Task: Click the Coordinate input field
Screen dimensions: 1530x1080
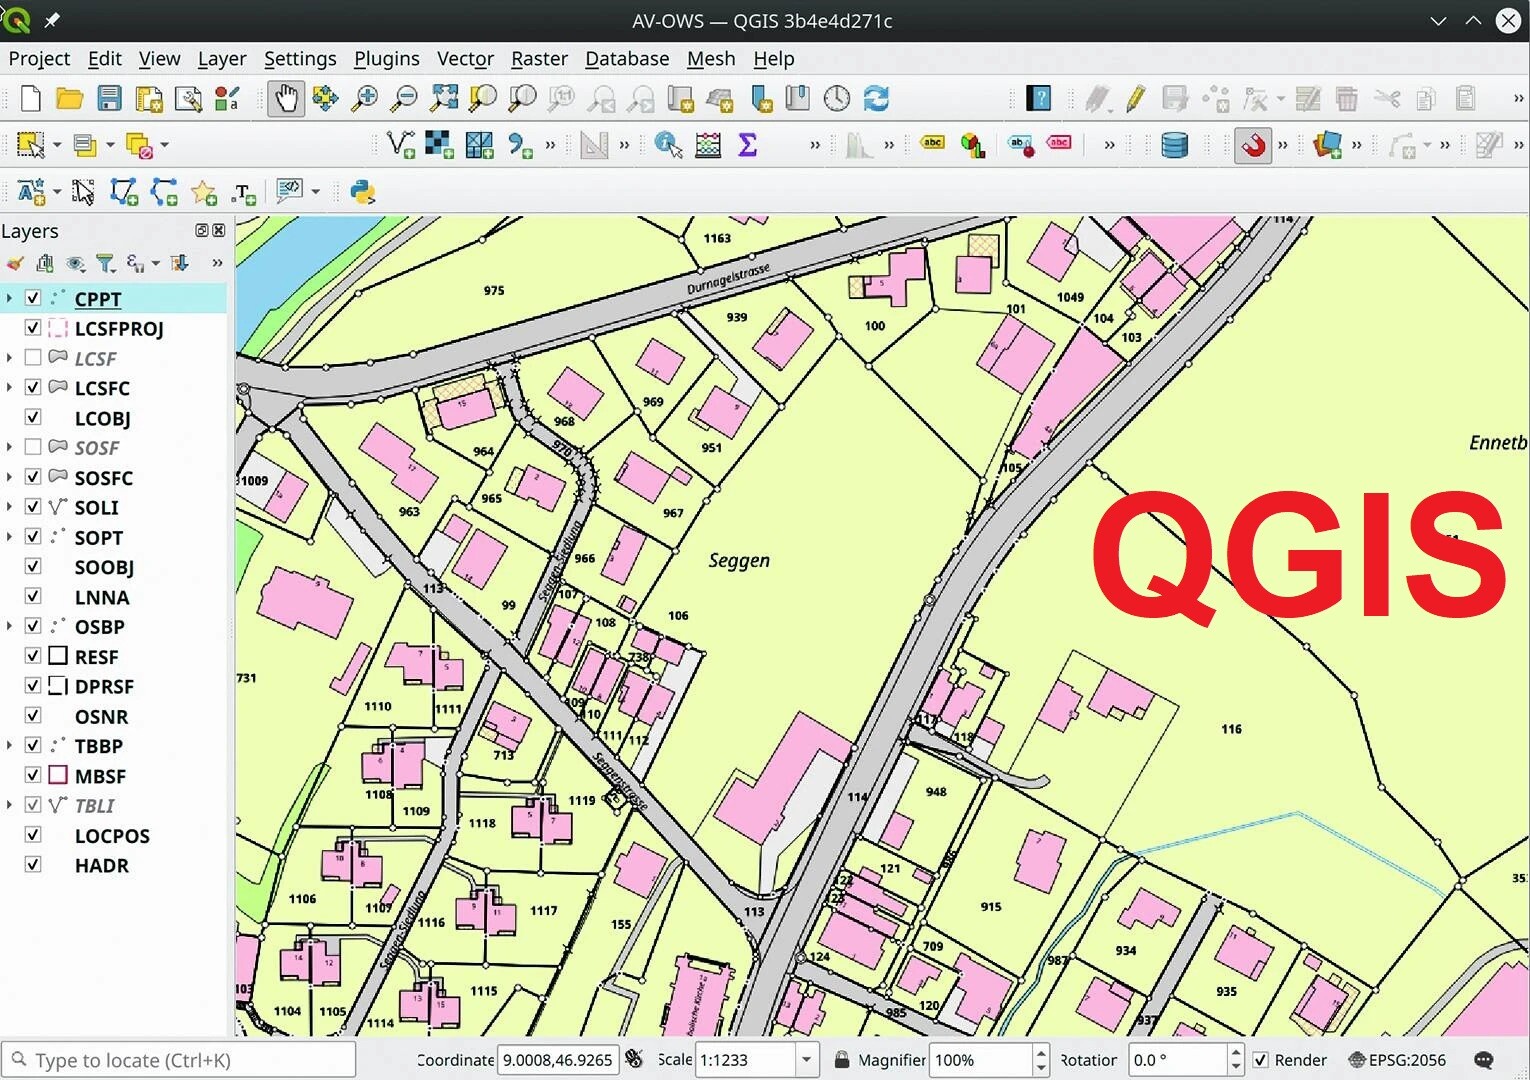Action: coord(557,1060)
